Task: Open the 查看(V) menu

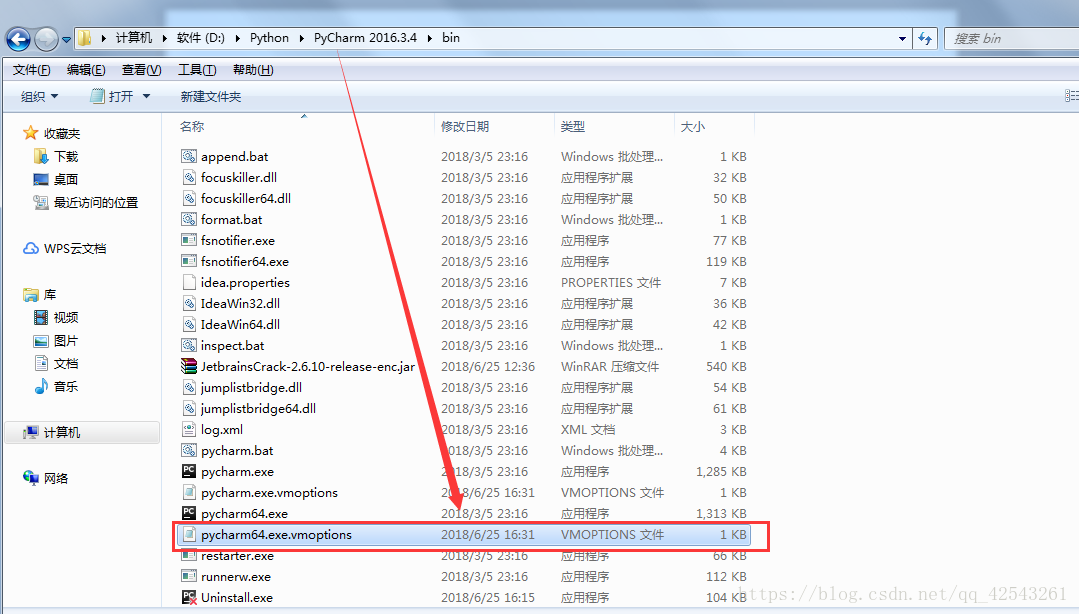Action: 141,70
